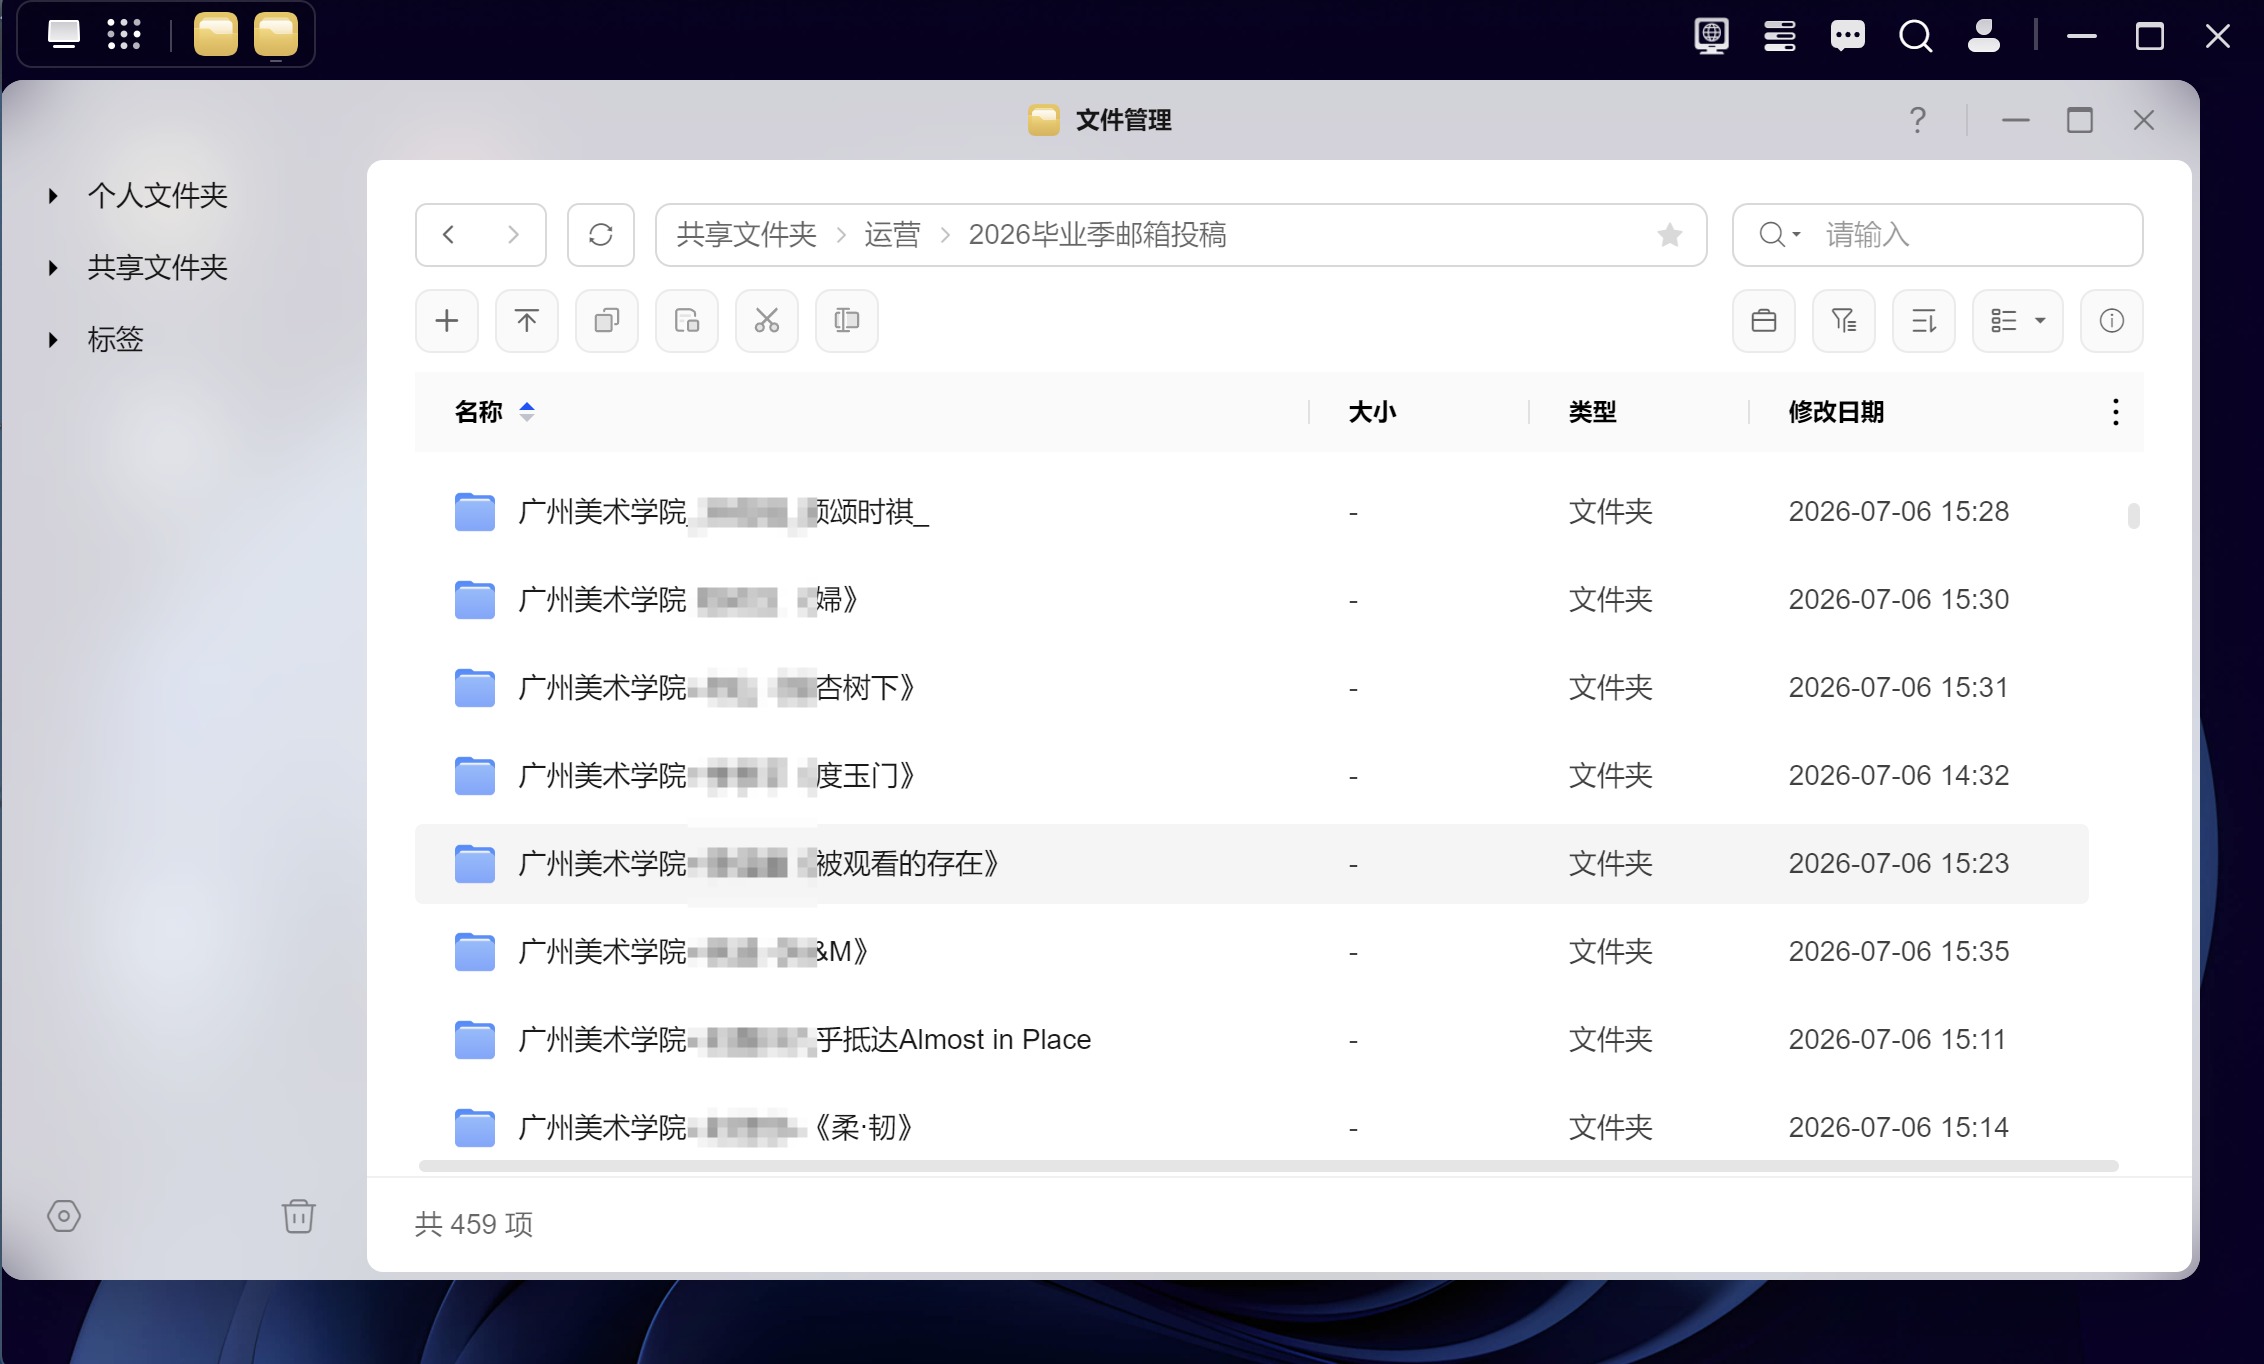The height and width of the screenshot is (1364, 2264).
Task: Toggle sort arrow on 名称 column
Action: click(527, 412)
